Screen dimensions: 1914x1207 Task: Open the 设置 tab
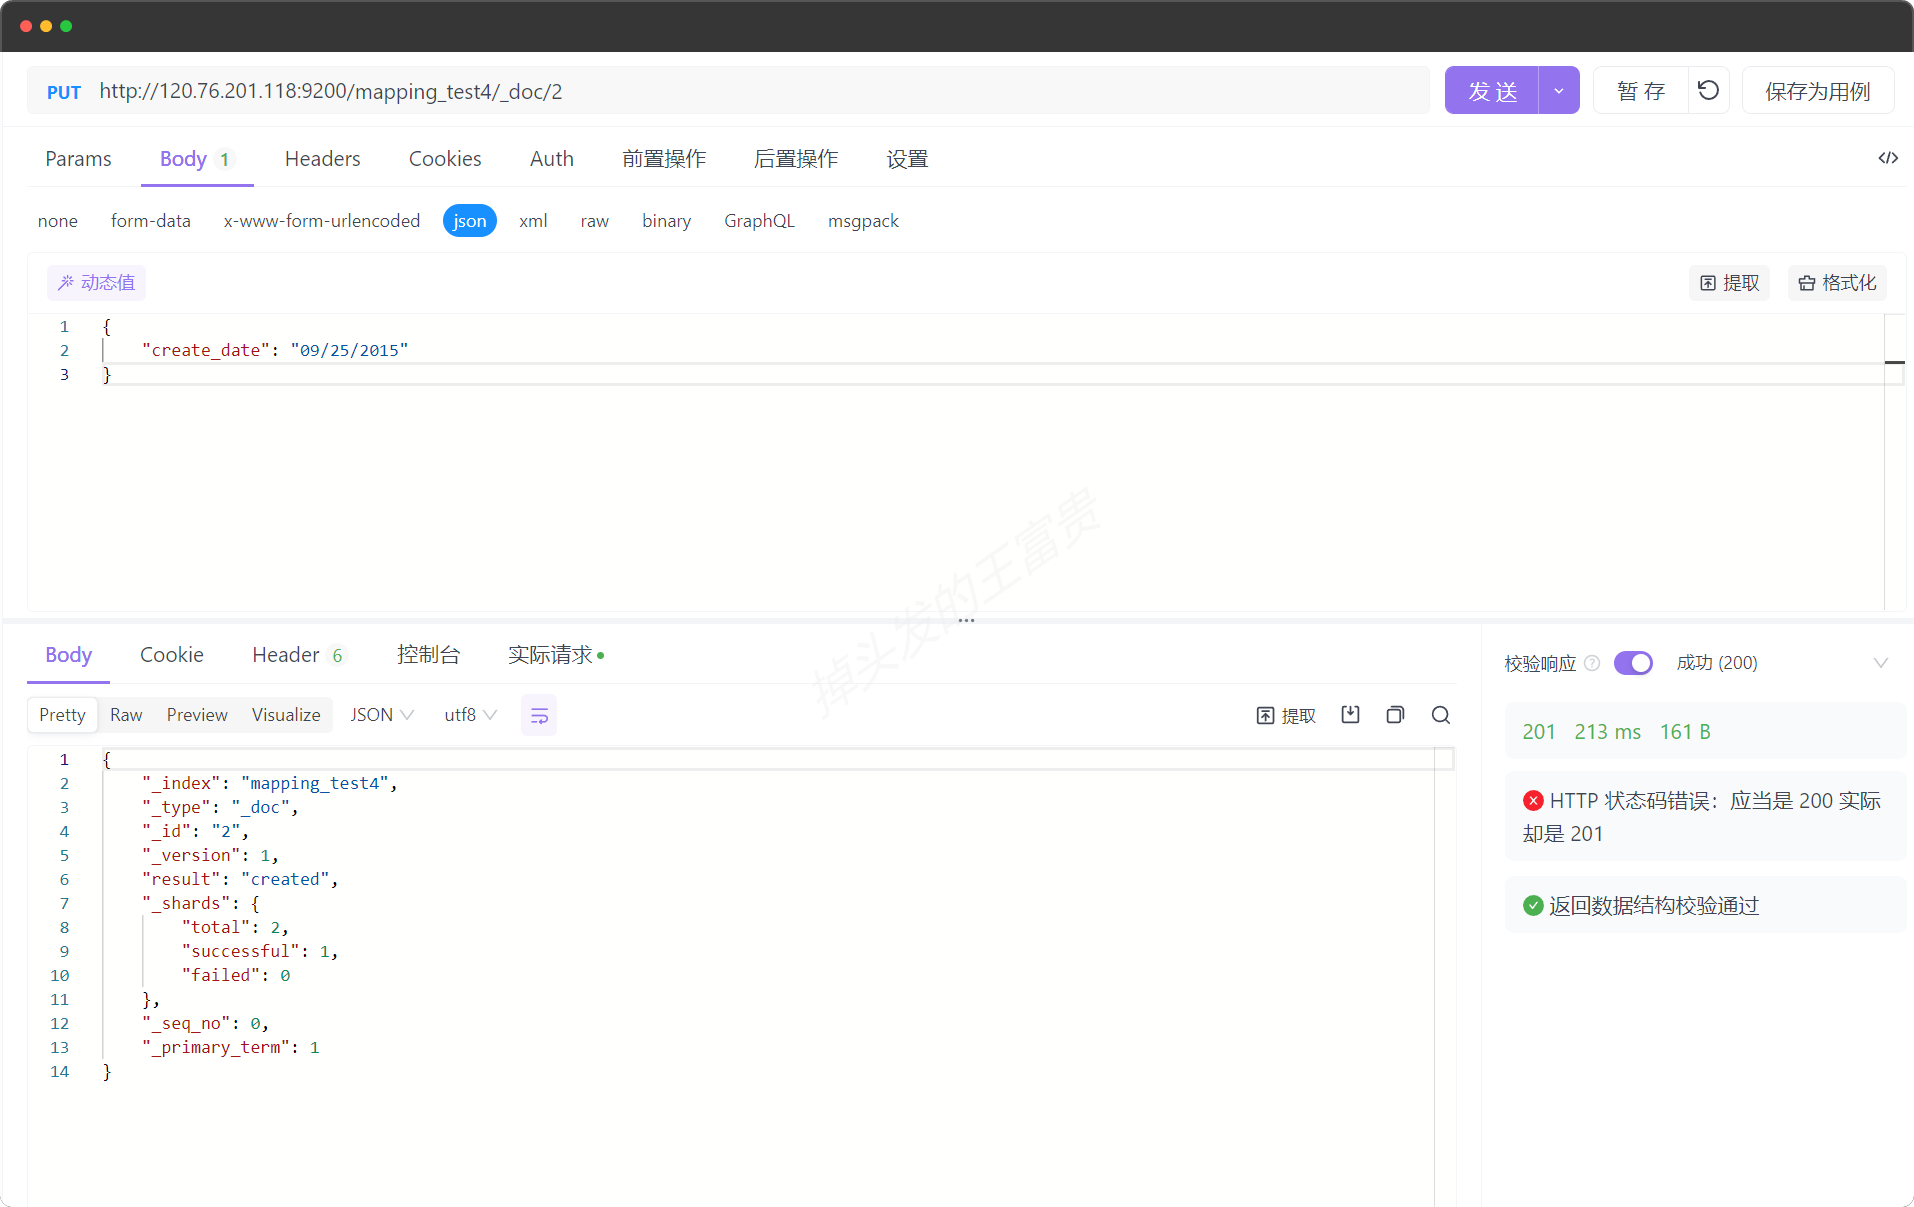pos(907,159)
